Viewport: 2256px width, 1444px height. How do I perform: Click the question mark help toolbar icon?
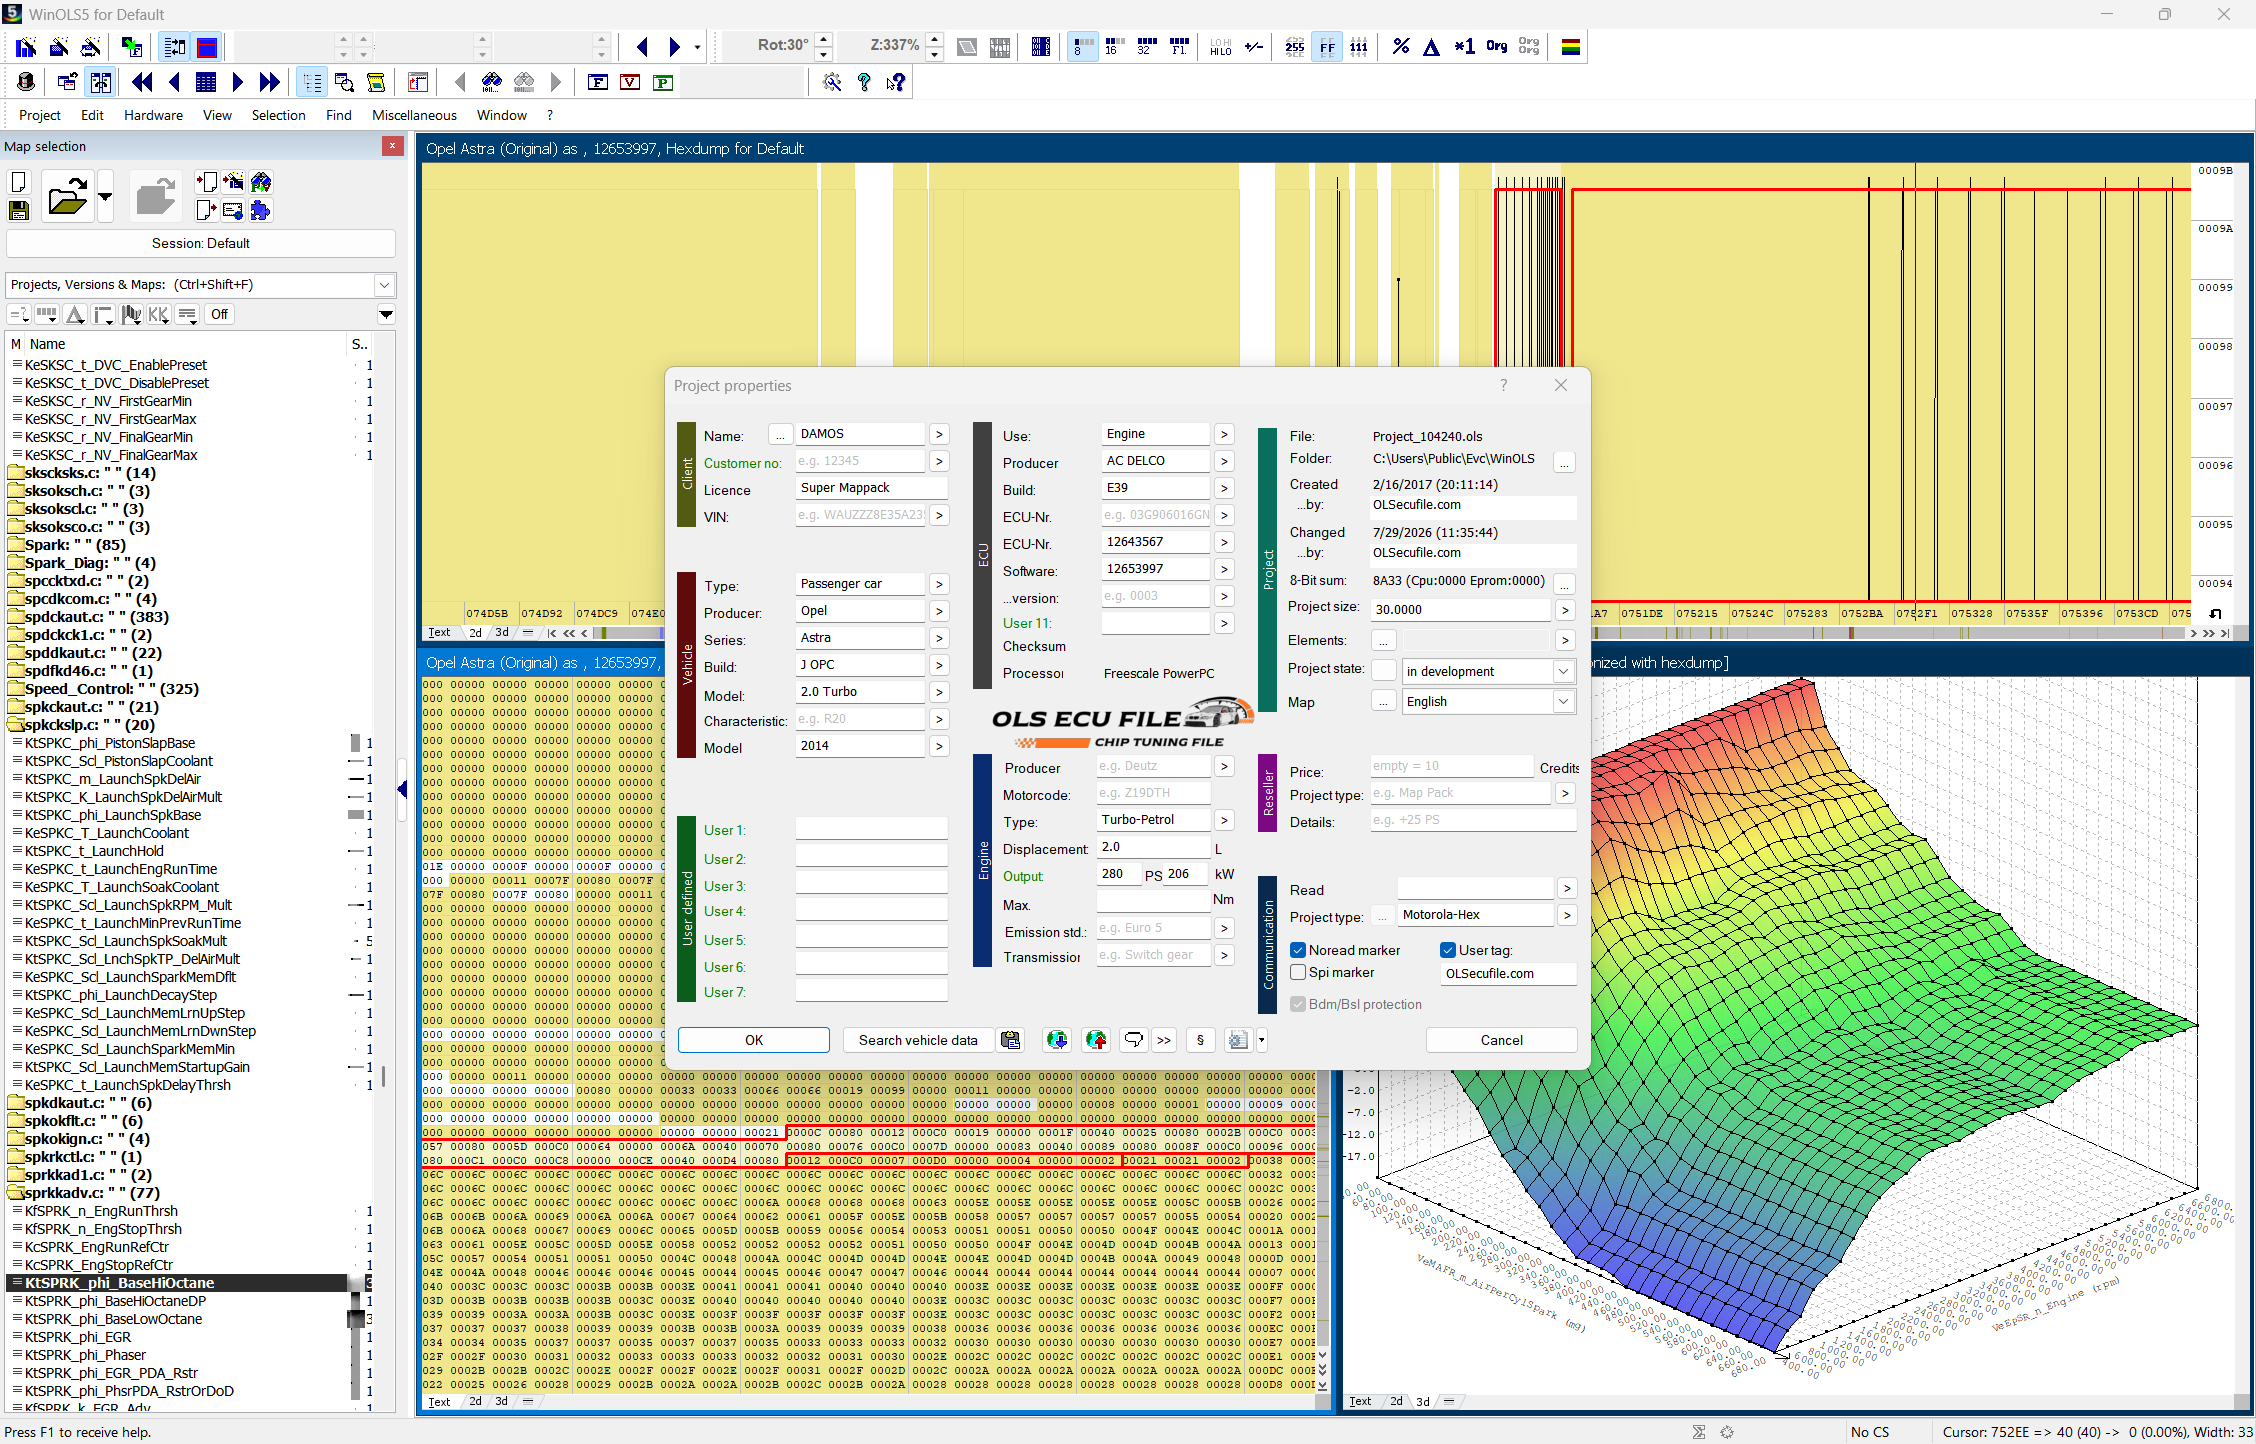click(864, 82)
